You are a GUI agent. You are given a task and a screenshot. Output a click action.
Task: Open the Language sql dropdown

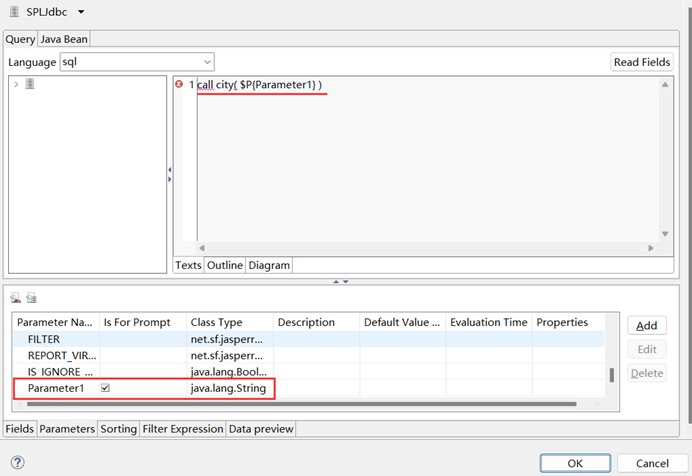tap(136, 62)
